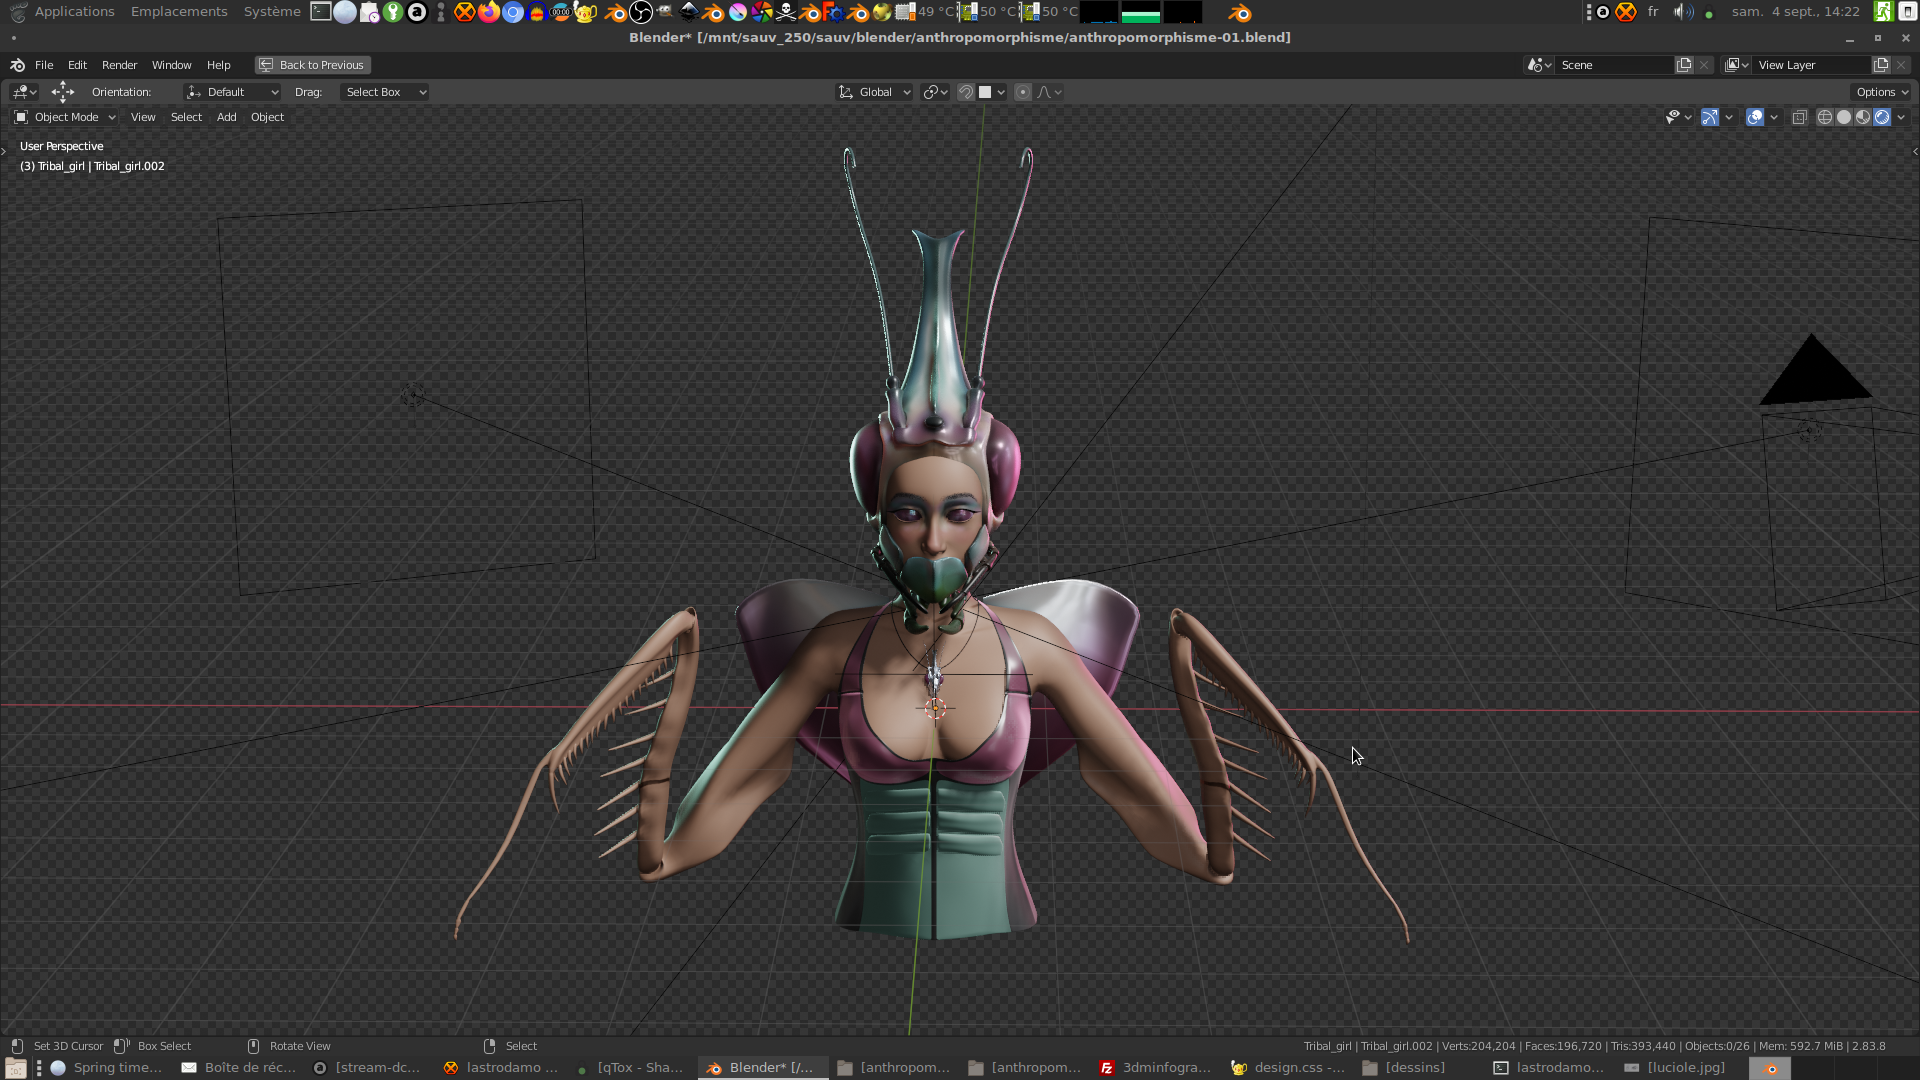Open the viewport Object menu
Screen dimensions: 1920x1080
[x=267, y=118]
